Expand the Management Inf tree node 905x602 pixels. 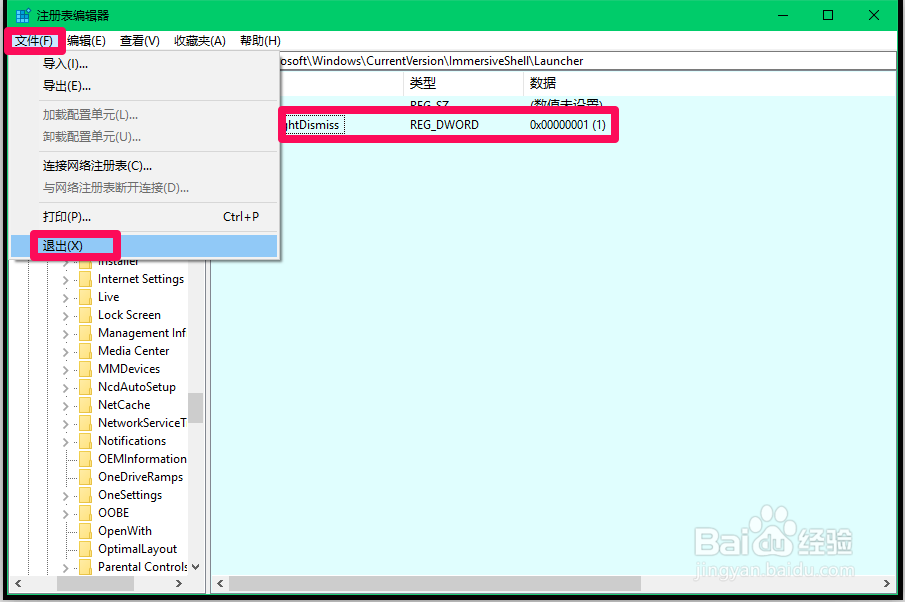coord(65,334)
